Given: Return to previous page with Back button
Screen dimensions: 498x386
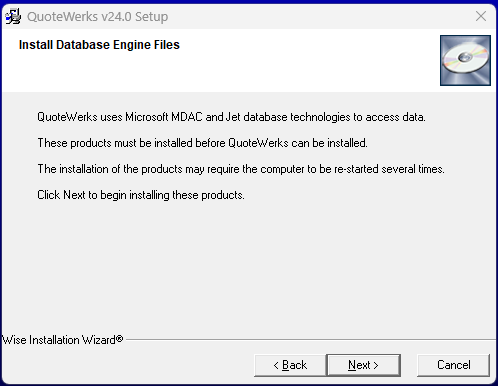Looking at the screenshot, I should 290,365.
